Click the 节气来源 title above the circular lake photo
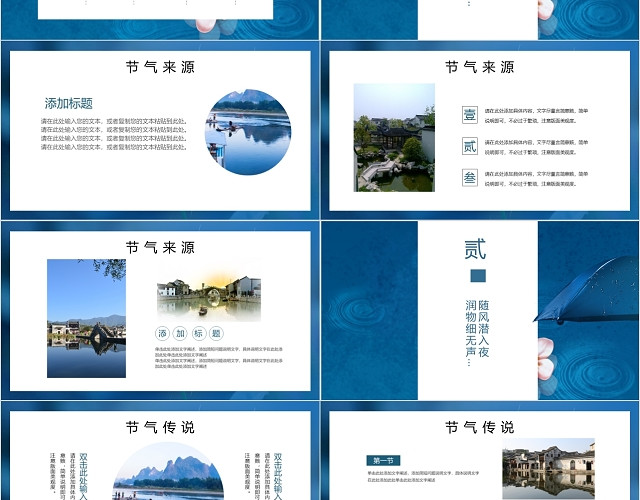640x500 pixels. [160, 67]
